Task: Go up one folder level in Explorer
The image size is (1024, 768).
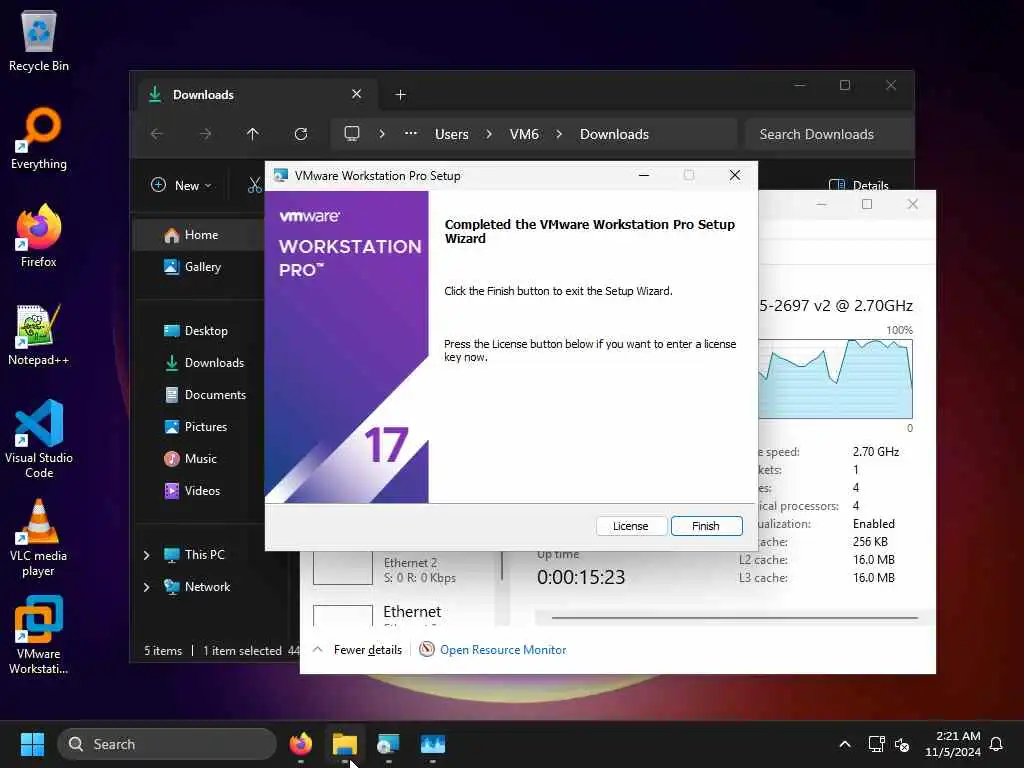Action: click(x=253, y=134)
